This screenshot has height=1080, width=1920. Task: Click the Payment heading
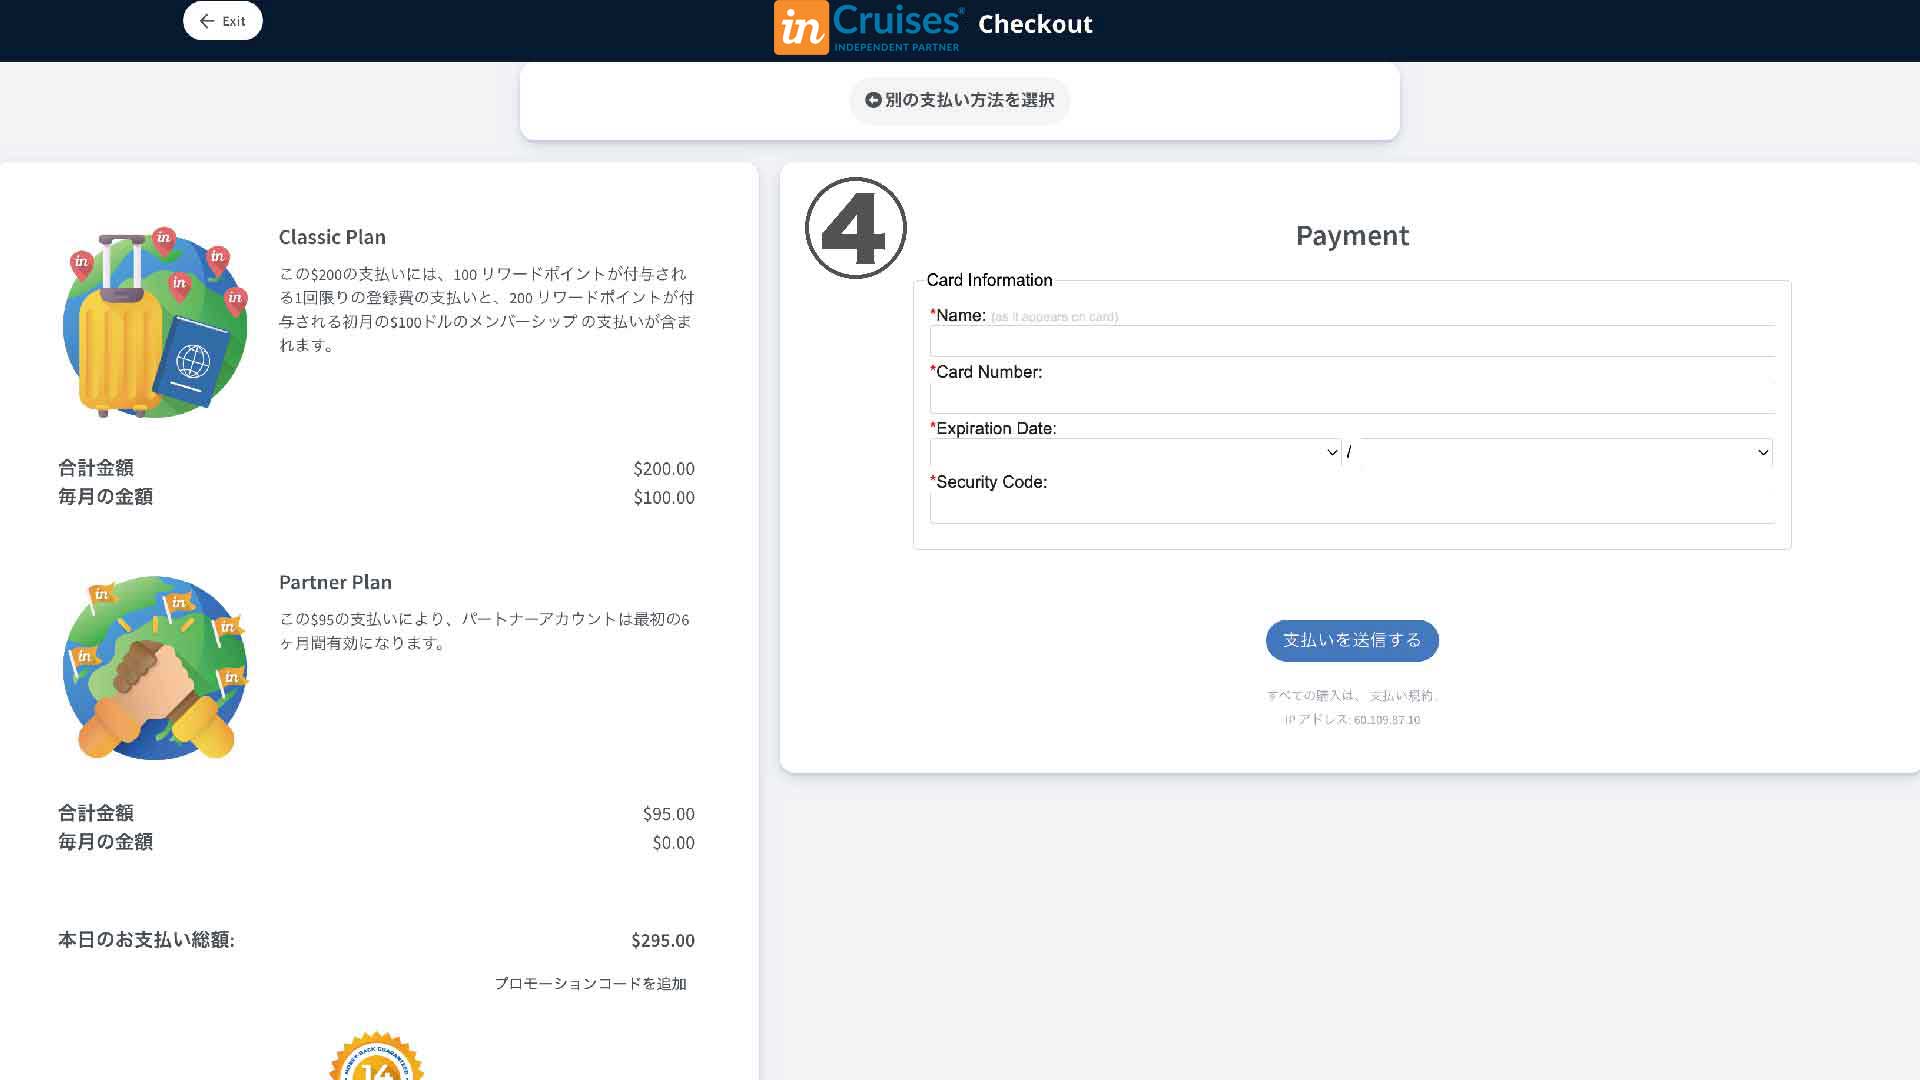[x=1352, y=235]
